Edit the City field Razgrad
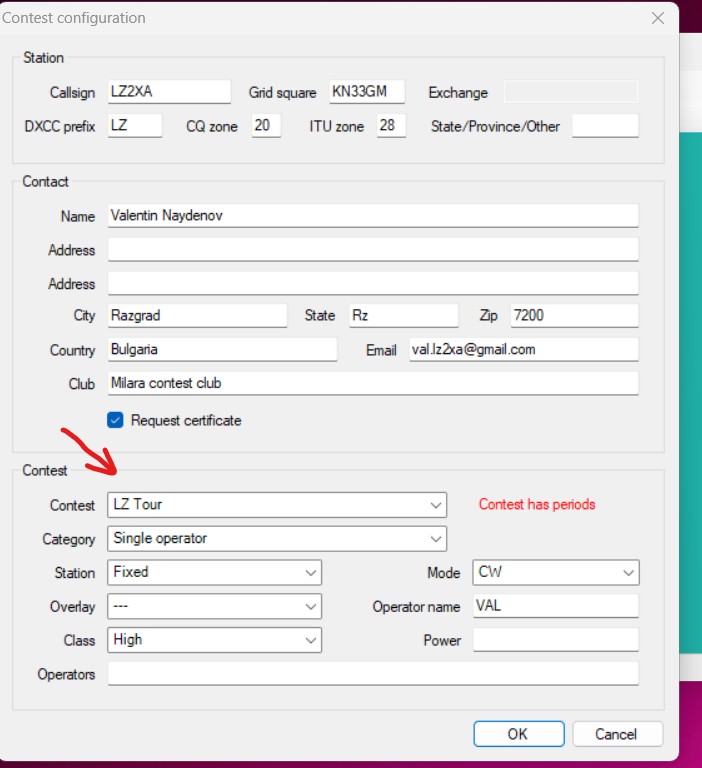 197,315
